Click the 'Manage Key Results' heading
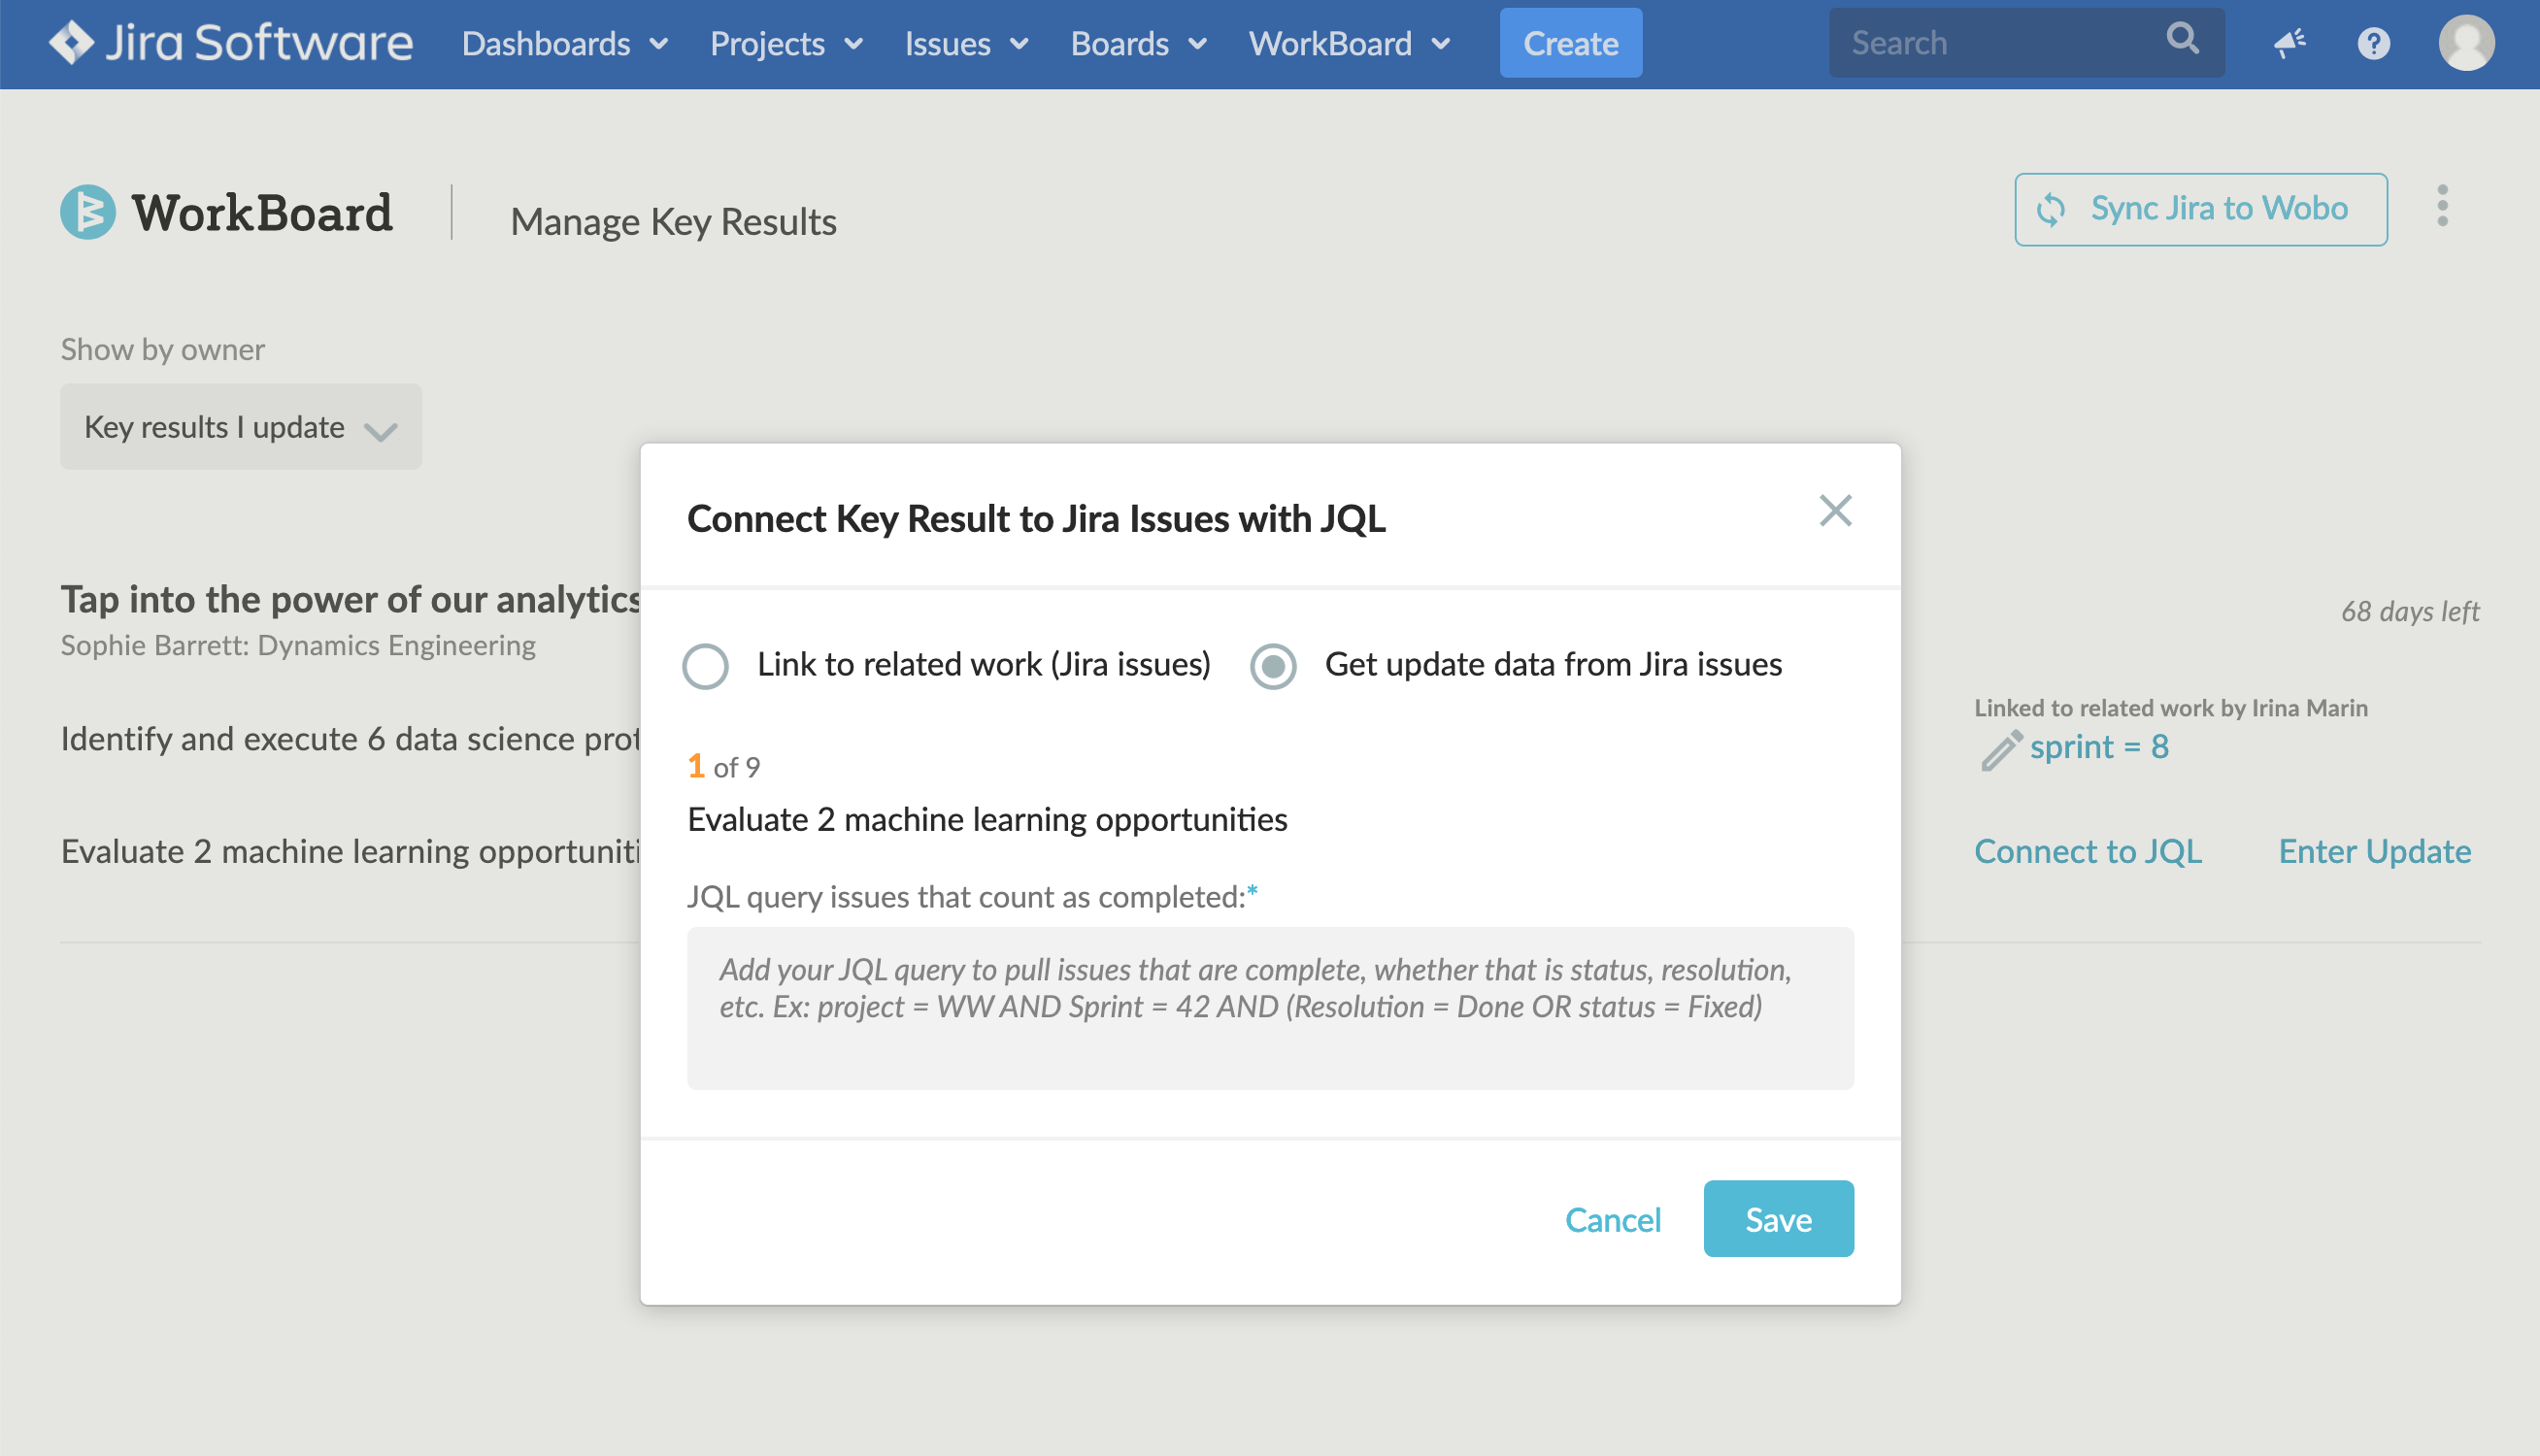The width and height of the screenshot is (2540, 1456). click(x=673, y=221)
